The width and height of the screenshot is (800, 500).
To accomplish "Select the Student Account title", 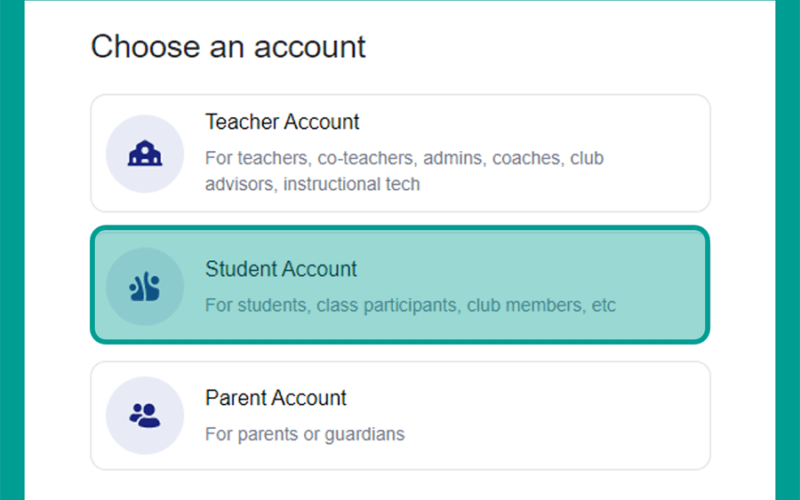I will tap(281, 269).
